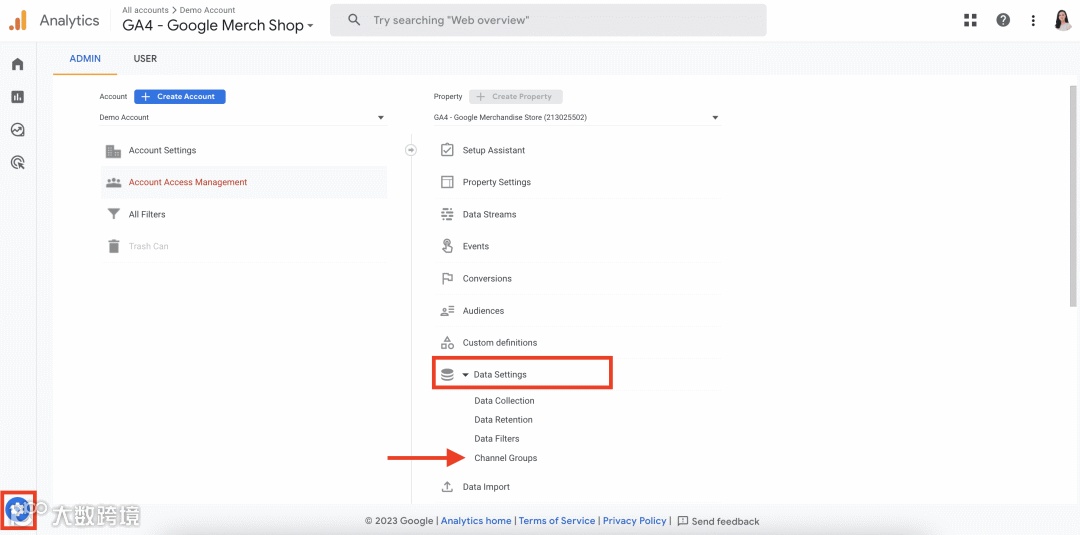This screenshot has height=535, width=1080.
Task: Select Data Filters under Data Settings
Action: point(497,439)
